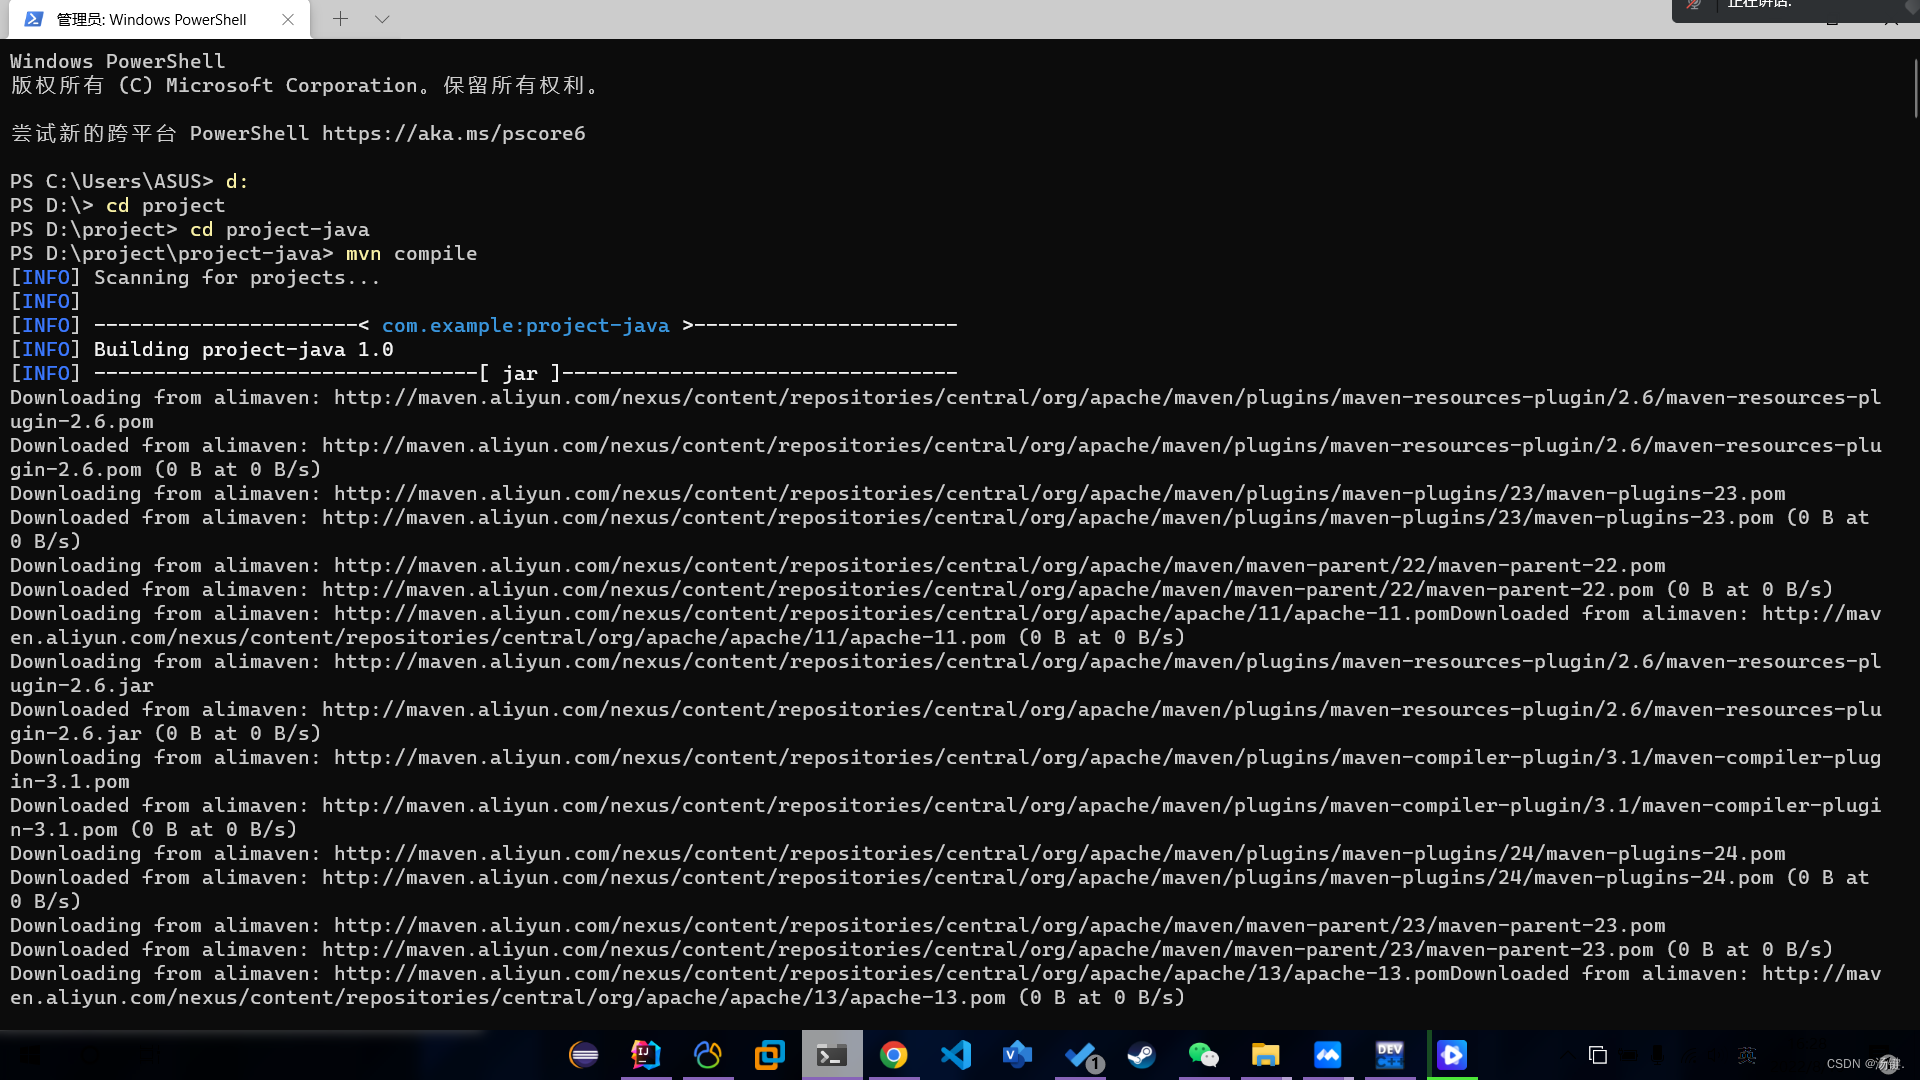Open Google Chrome from the taskbar

[x=894, y=1055]
